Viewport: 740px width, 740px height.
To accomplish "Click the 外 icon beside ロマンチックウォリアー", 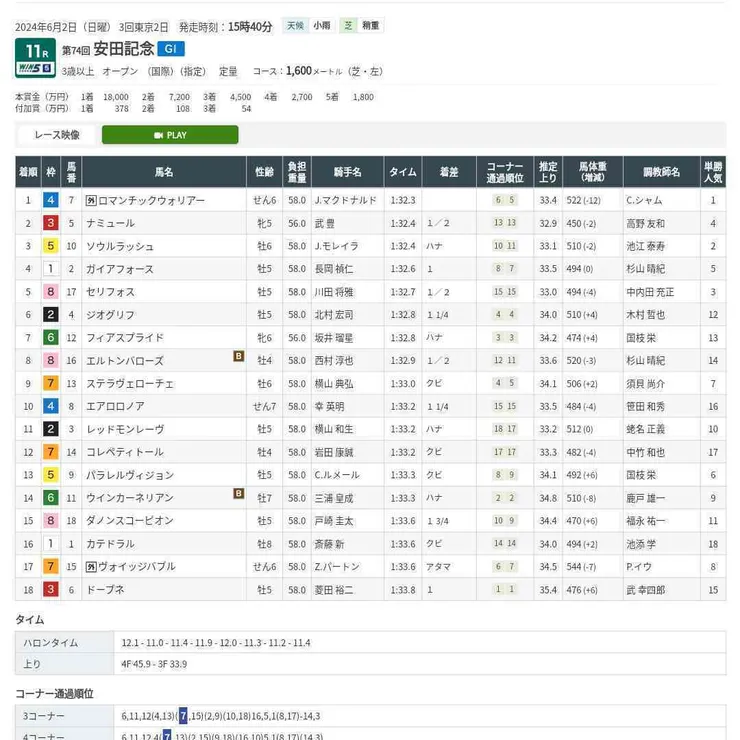I will tap(90, 200).
